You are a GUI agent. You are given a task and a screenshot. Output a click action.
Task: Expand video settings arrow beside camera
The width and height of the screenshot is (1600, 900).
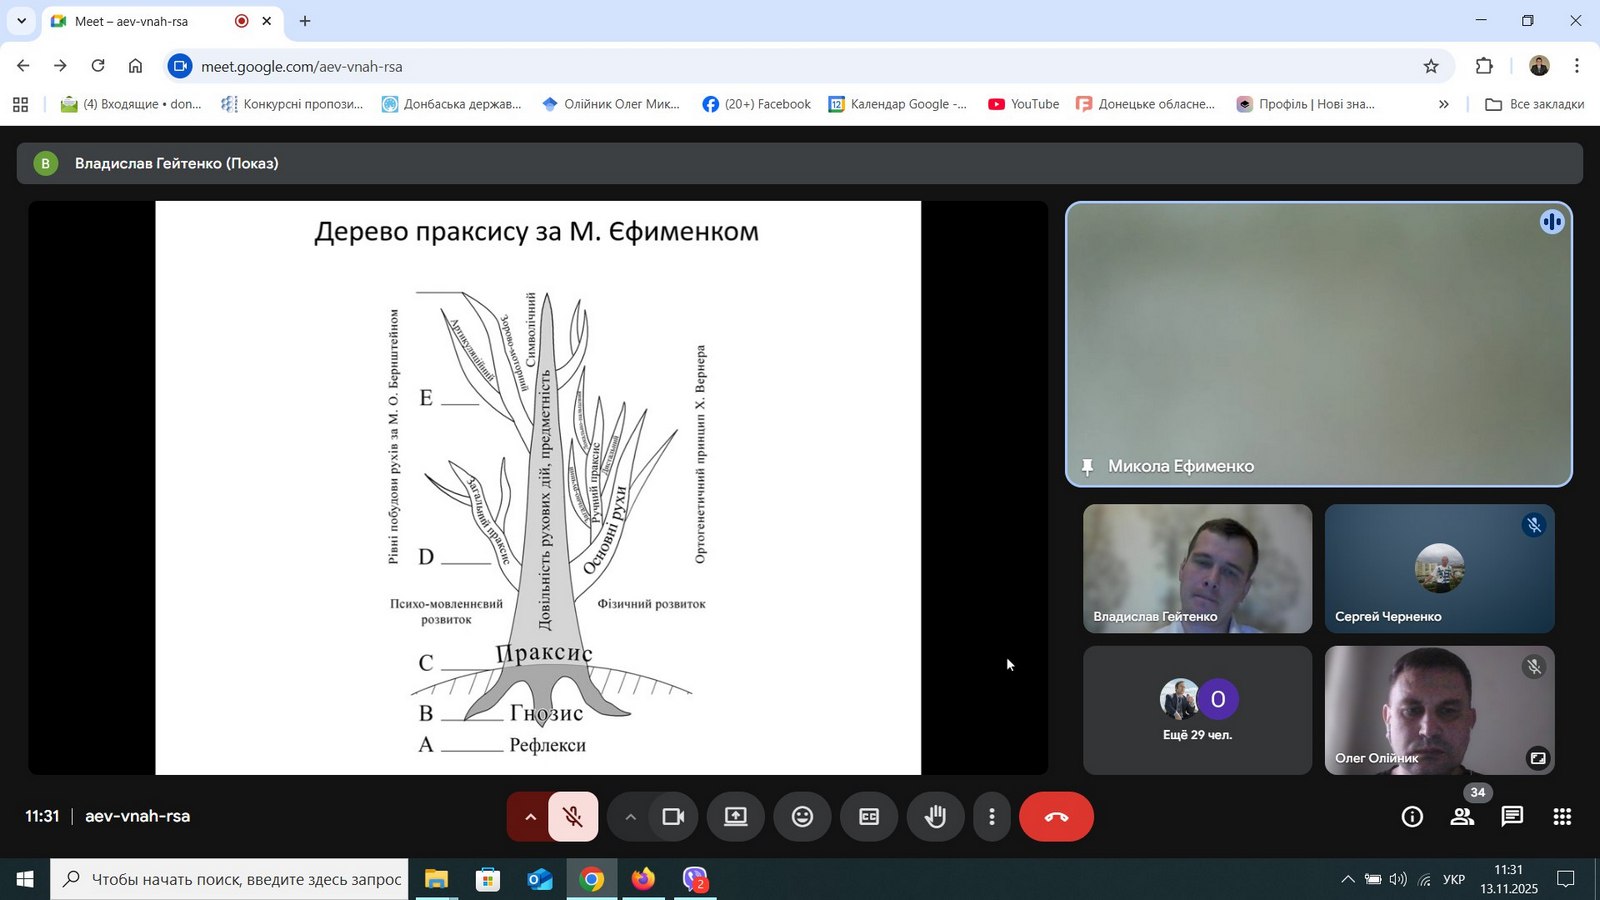pyautogui.click(x=630, y=817)
